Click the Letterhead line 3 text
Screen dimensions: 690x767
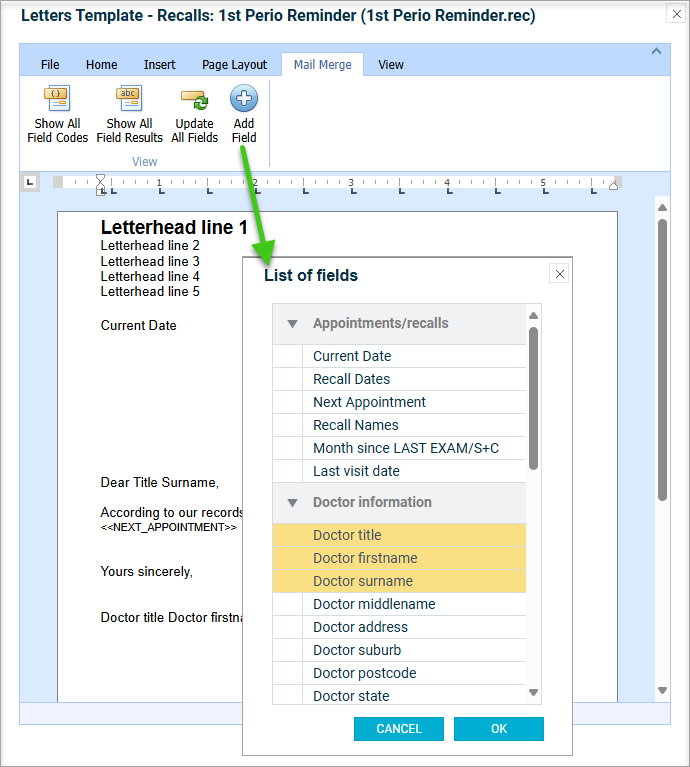(x=150, y=261)
